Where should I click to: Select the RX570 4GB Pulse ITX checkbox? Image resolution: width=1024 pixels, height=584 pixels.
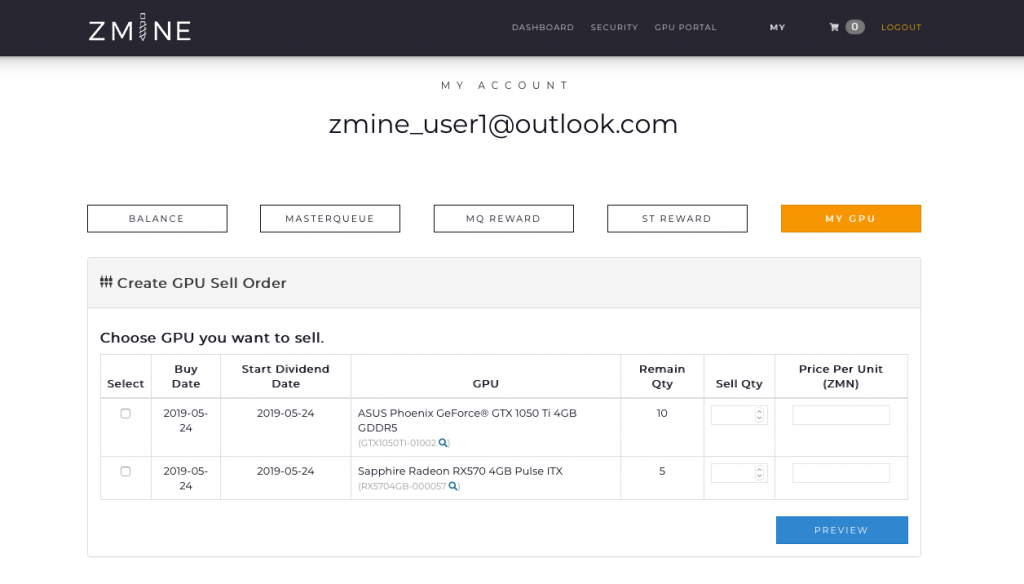click(125, 471)
